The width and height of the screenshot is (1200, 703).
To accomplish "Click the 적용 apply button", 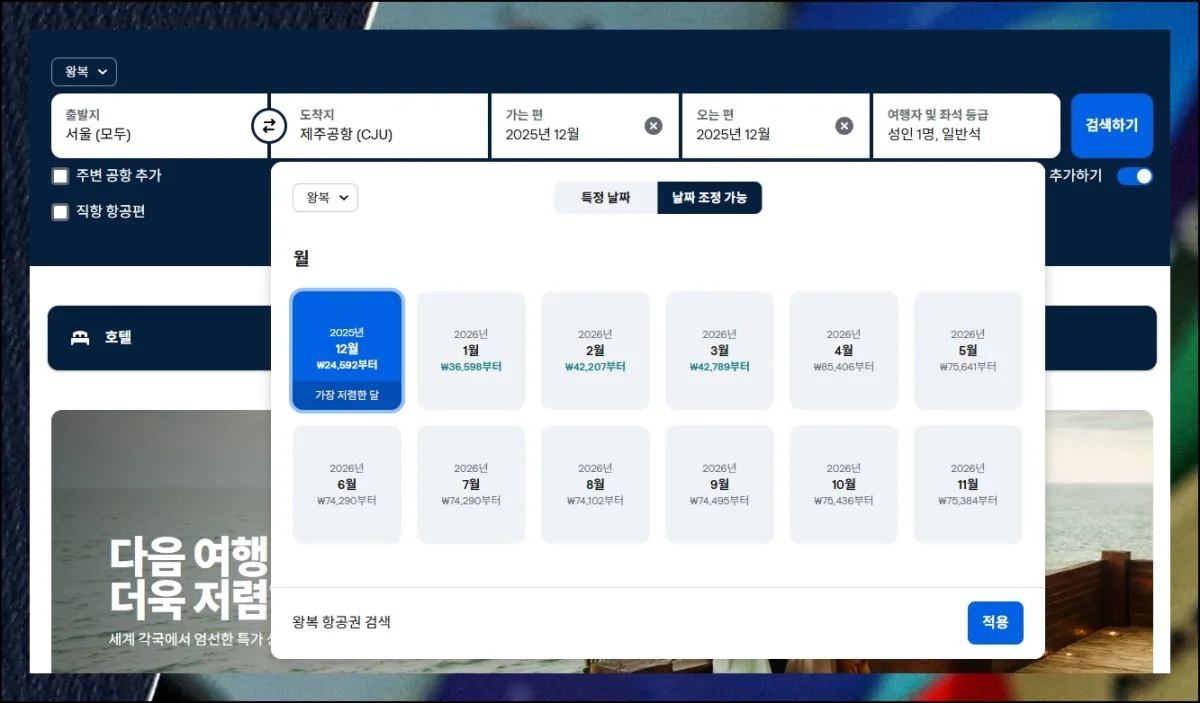I will [x=995, y=622].
